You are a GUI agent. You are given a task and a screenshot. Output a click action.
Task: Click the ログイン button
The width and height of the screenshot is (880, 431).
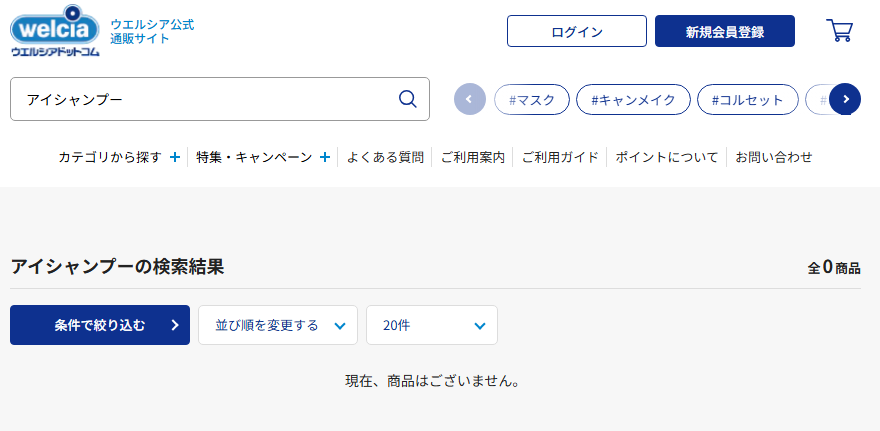click(577, 31)
